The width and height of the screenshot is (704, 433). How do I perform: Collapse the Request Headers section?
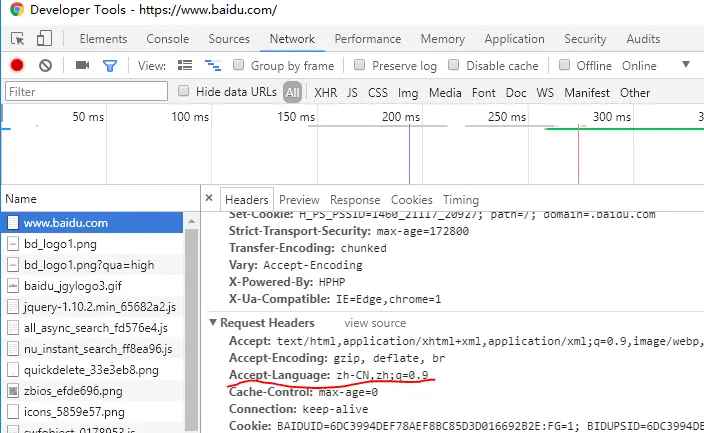pyautogui.click(x=213, y=323)
